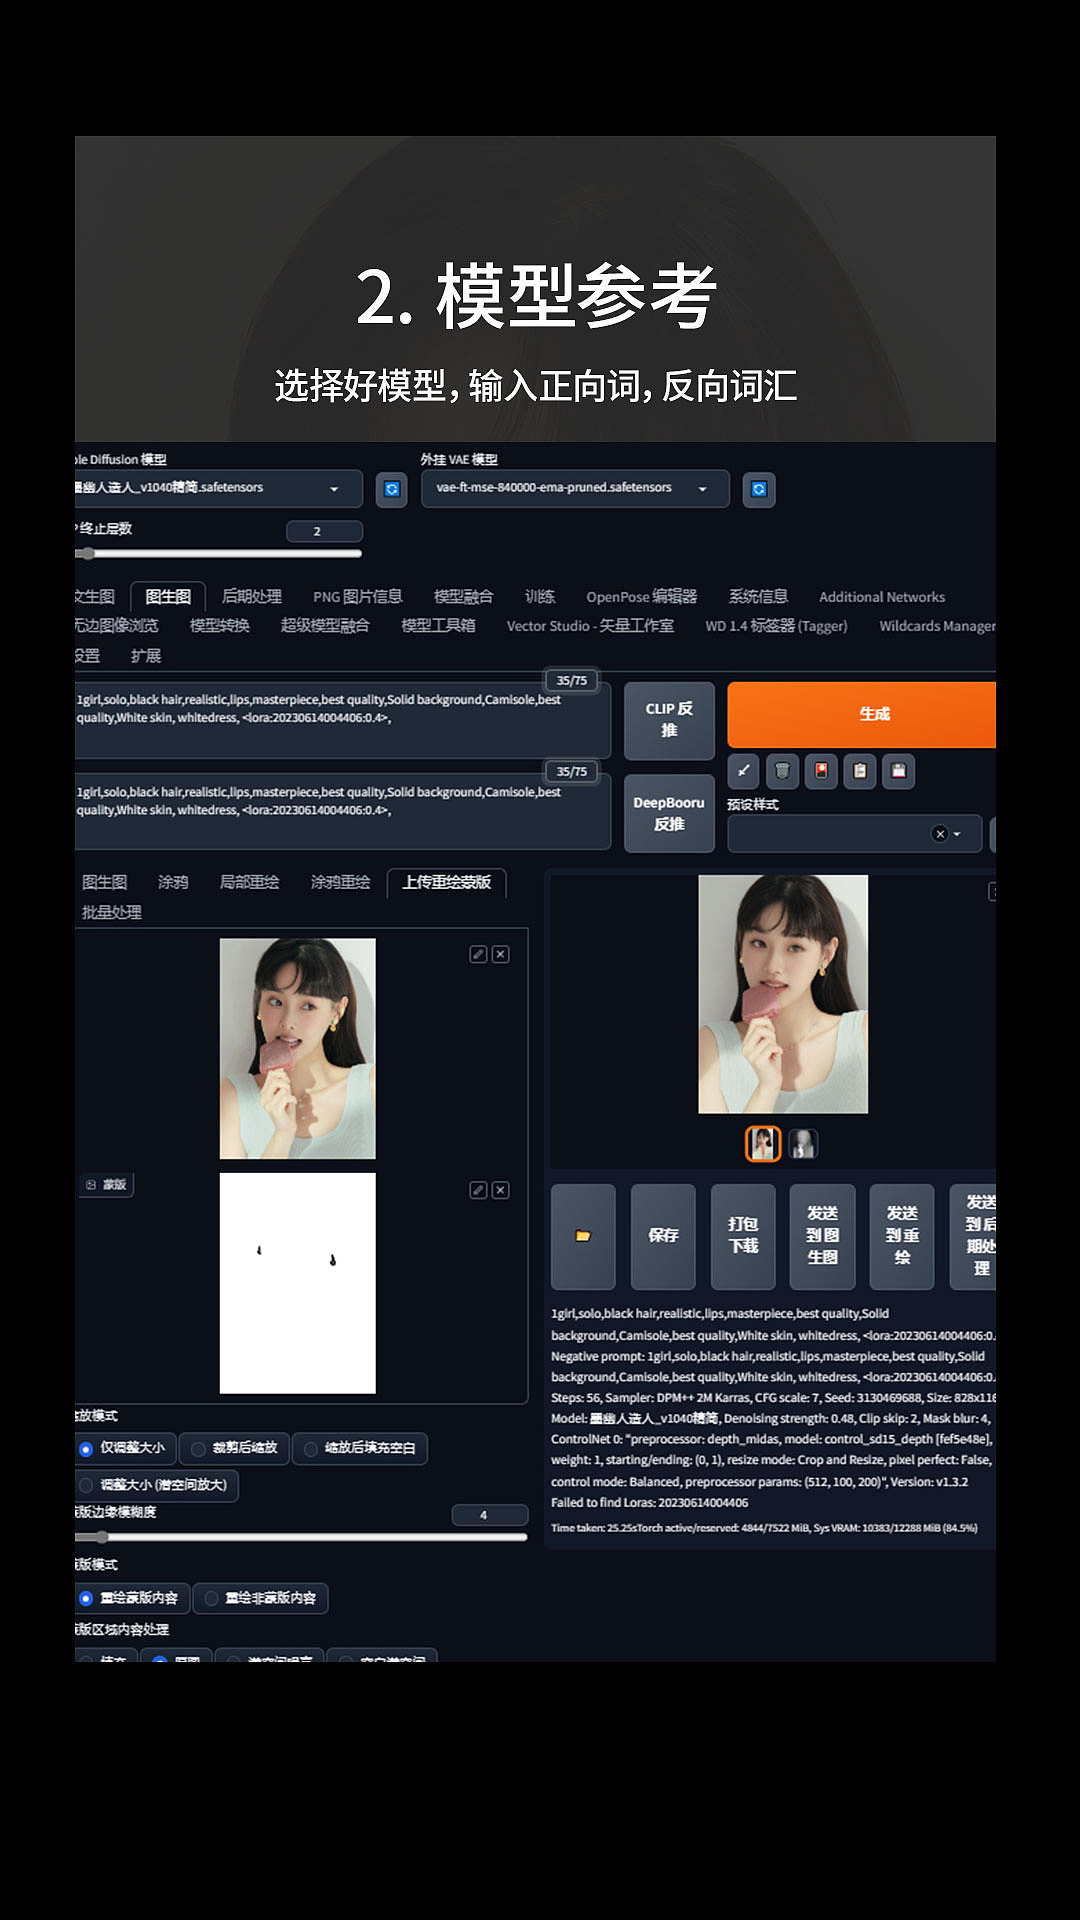Click the uploaded source portrait image
The height and width of the screenshot is (1920, 1080).
298,1048
